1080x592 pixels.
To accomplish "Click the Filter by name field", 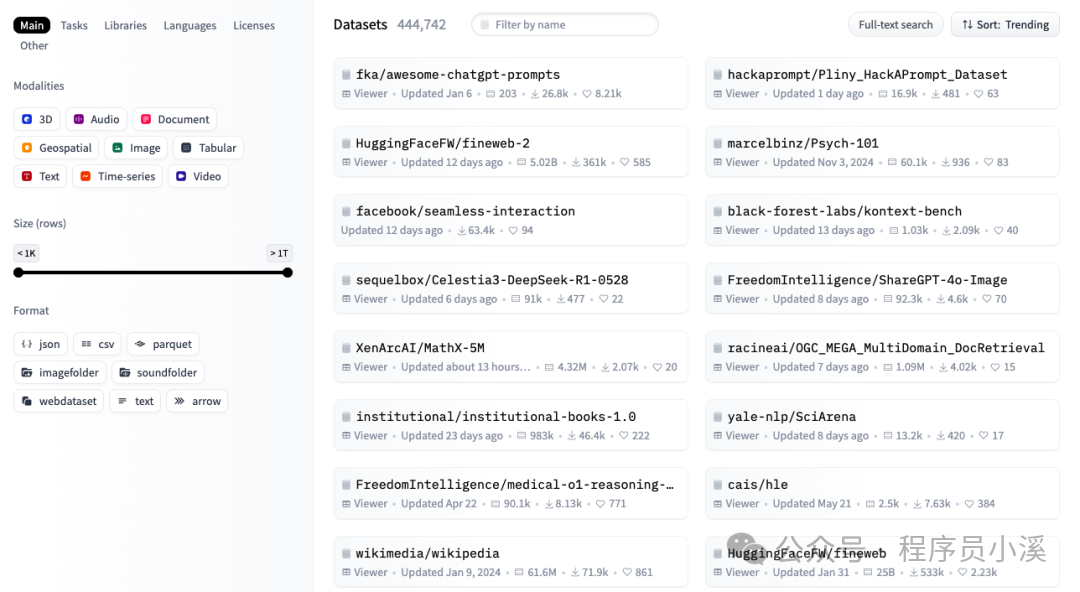I will click(x=565, y=25).
